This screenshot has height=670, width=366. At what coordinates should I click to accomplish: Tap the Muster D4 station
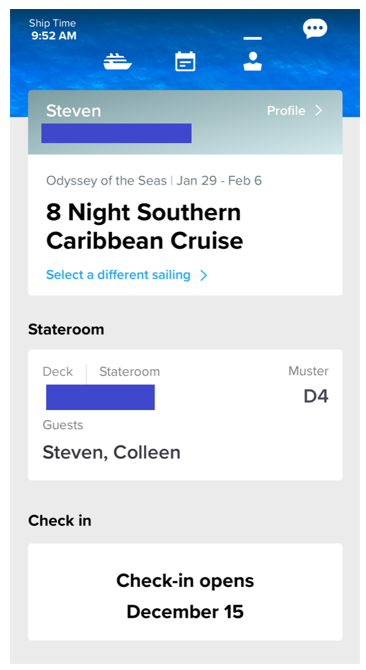click(308, 384)
